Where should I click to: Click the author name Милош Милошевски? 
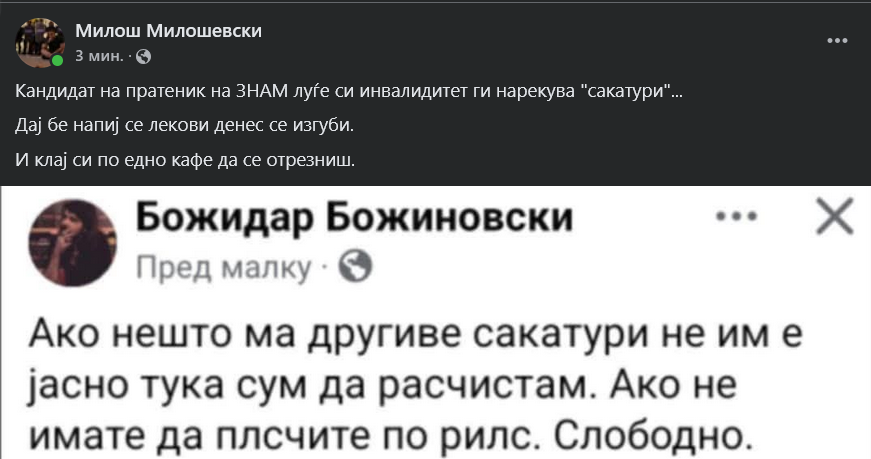click(169, 31)
